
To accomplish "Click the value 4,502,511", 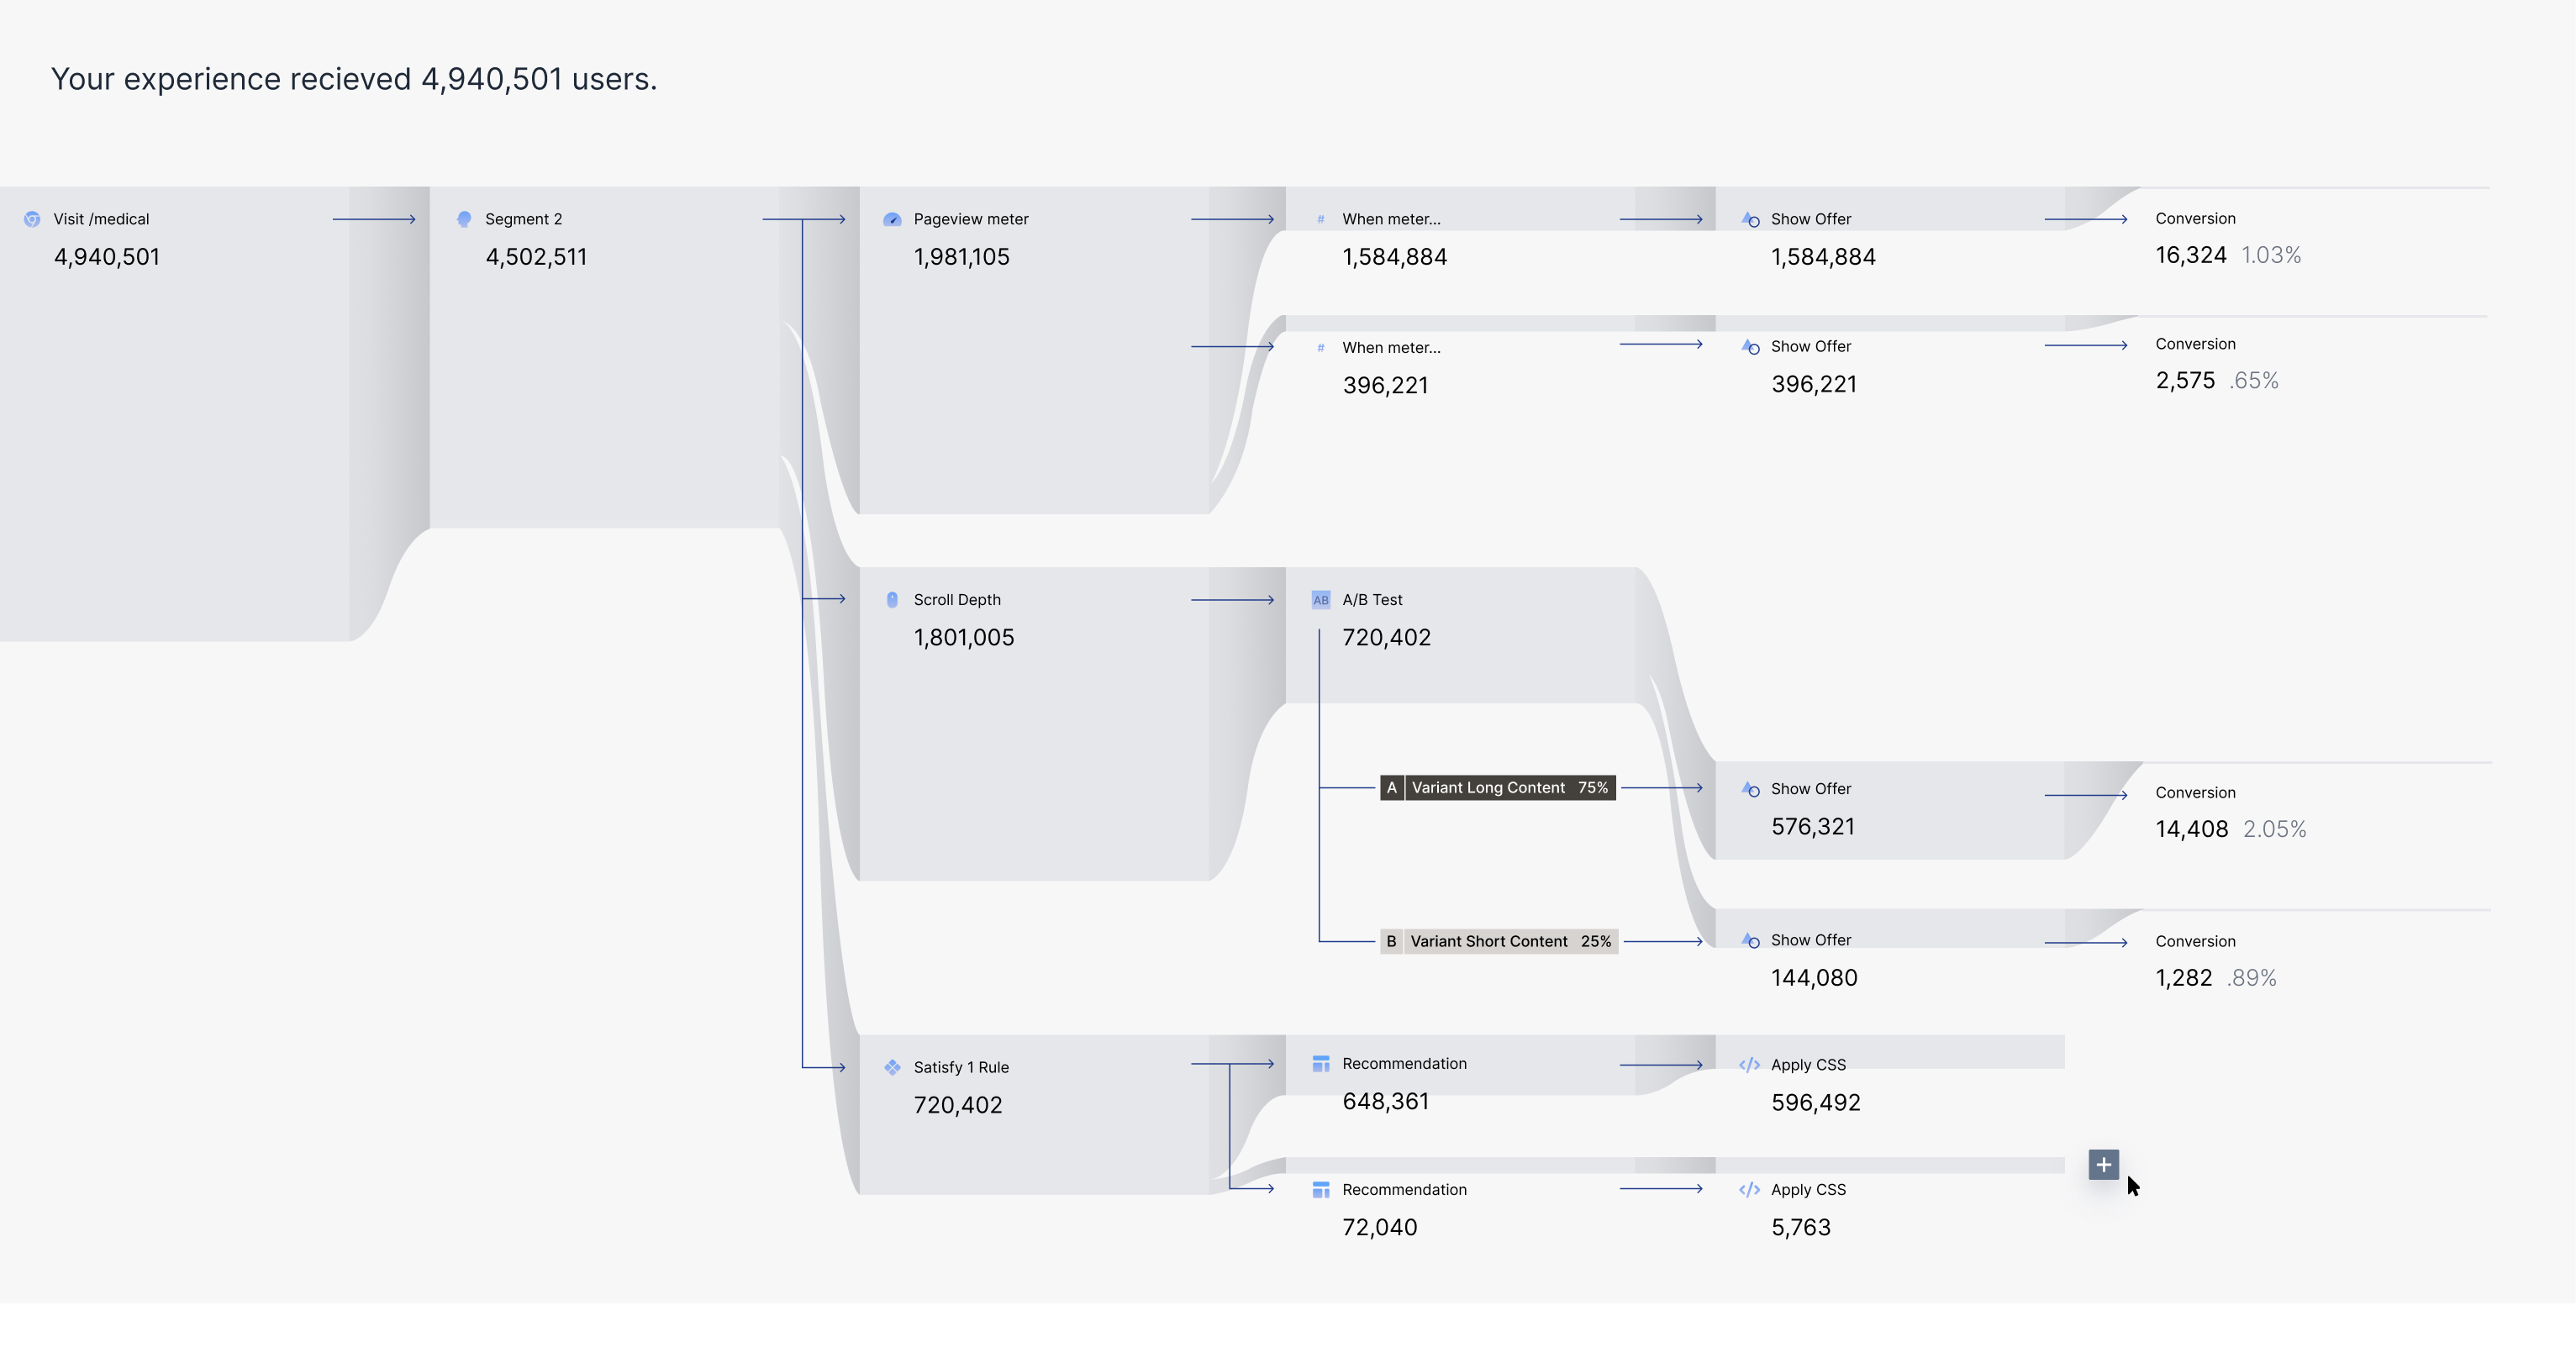I will tap(536, 257).
